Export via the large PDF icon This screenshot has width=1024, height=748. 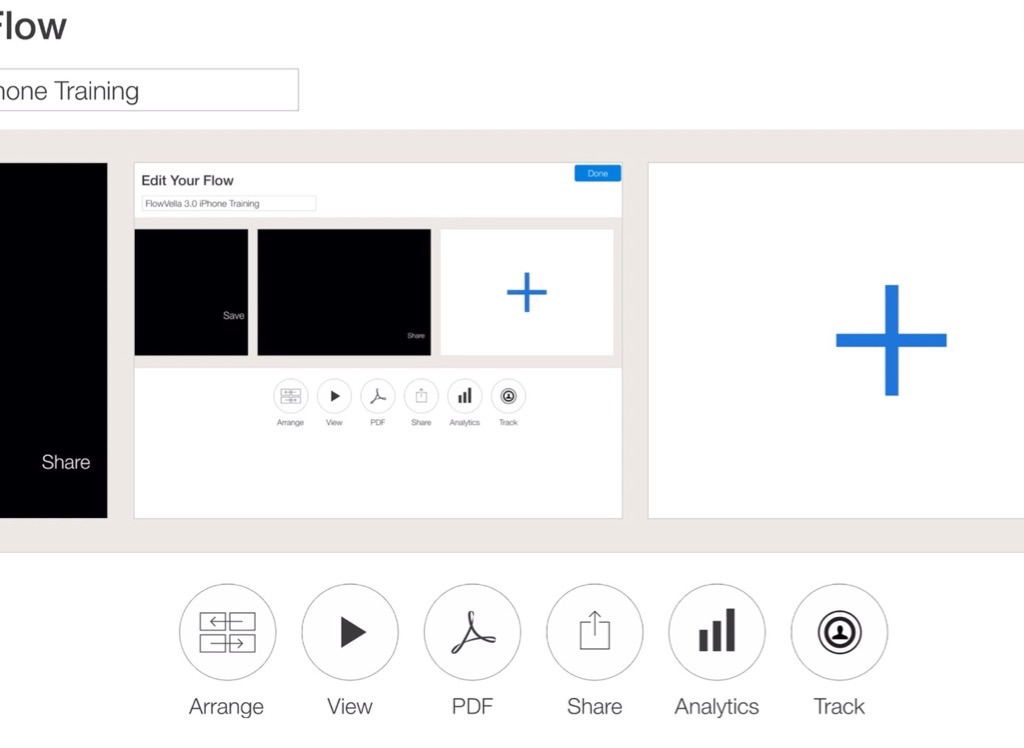tap(472, 632)
